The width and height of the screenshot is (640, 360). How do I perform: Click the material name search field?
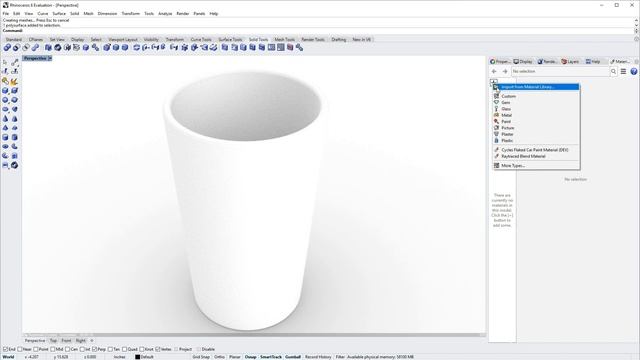560,71
